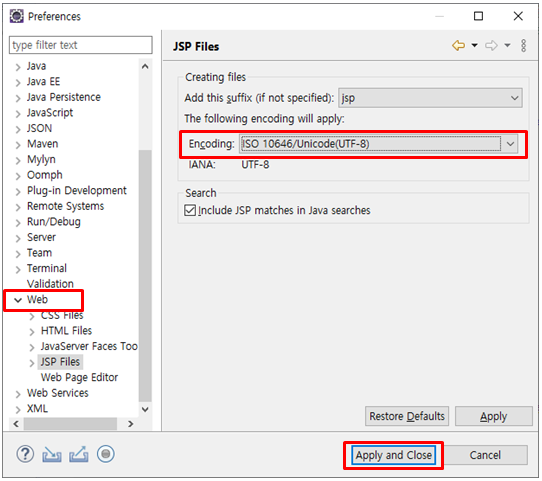Click the Import preferences icon
This screenshot has height=481, width=542.
[52, 454]
